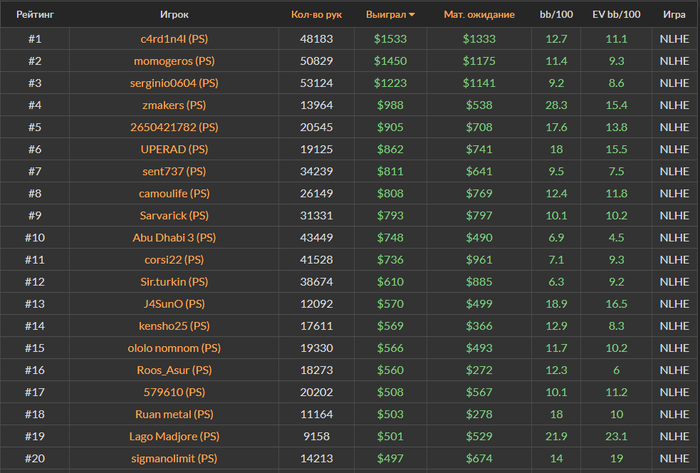Sort by Мат. ожидание column header
The image size is (700, 473).
tap(479, 15)
